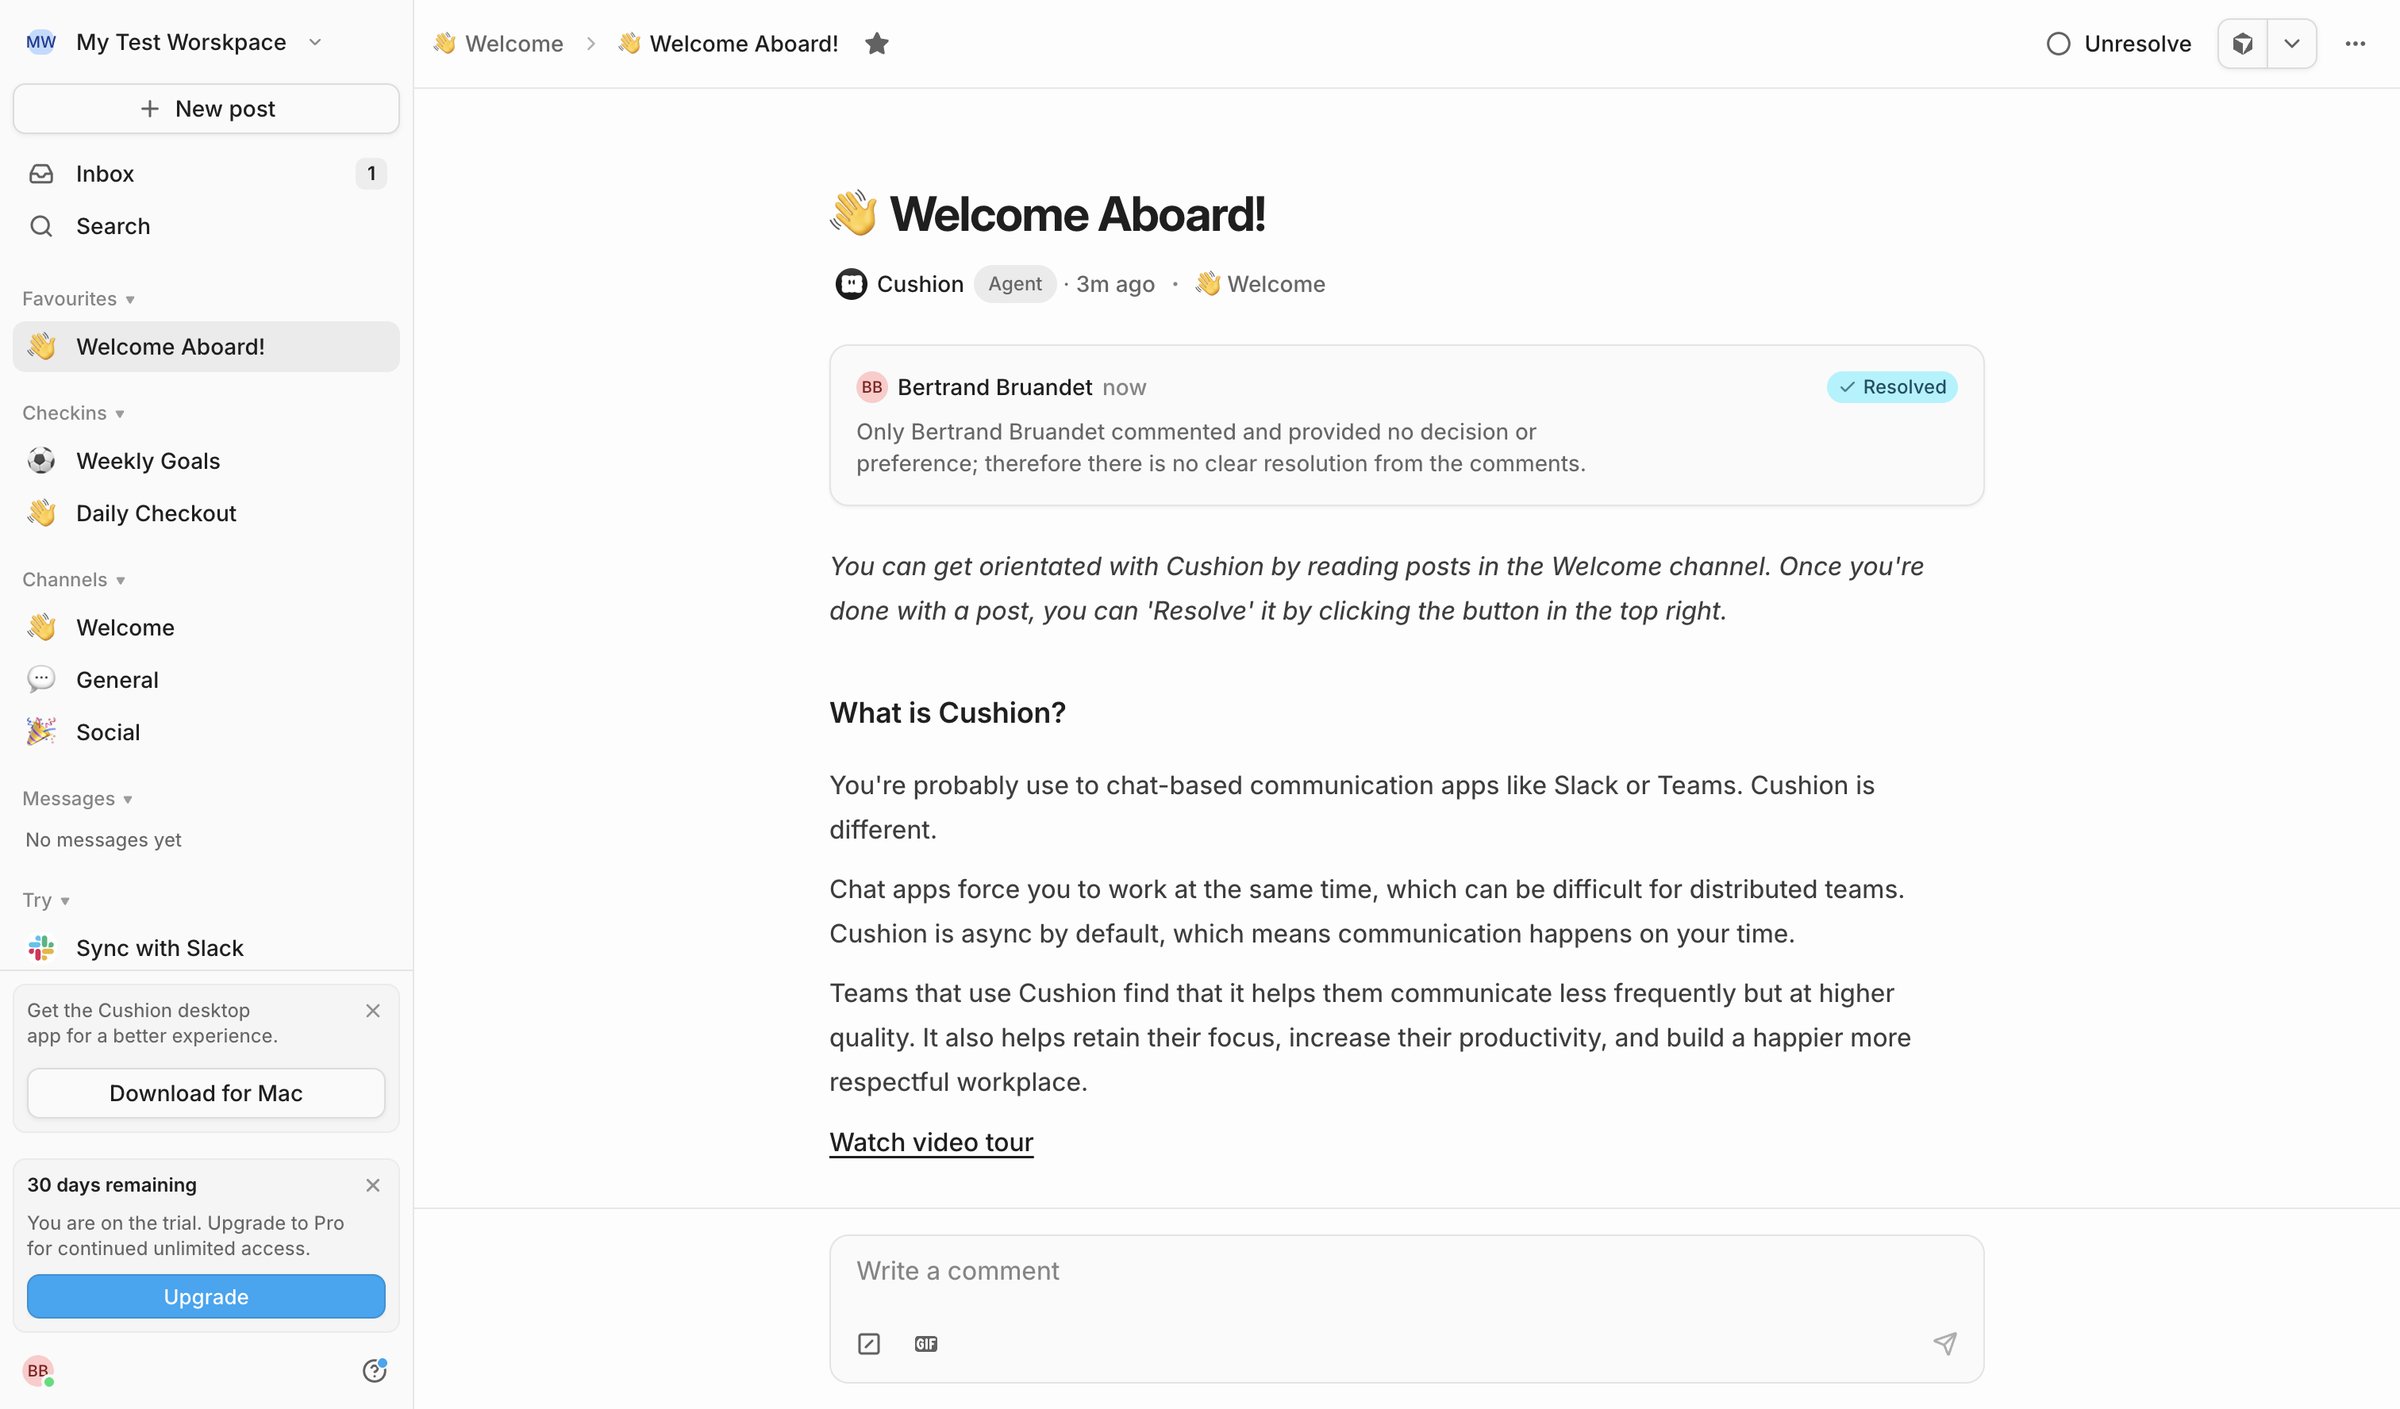
Task: Open the help icon in sidebar footer
Action: click(374, 1370)
